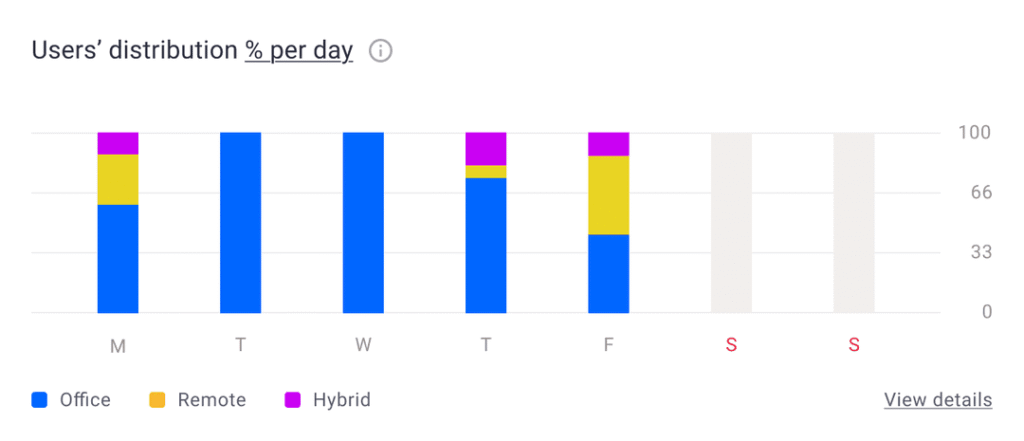Viewport: 1024px width, 441px height.
Task: Toggle the Office legend label
Action: point(85,400)
